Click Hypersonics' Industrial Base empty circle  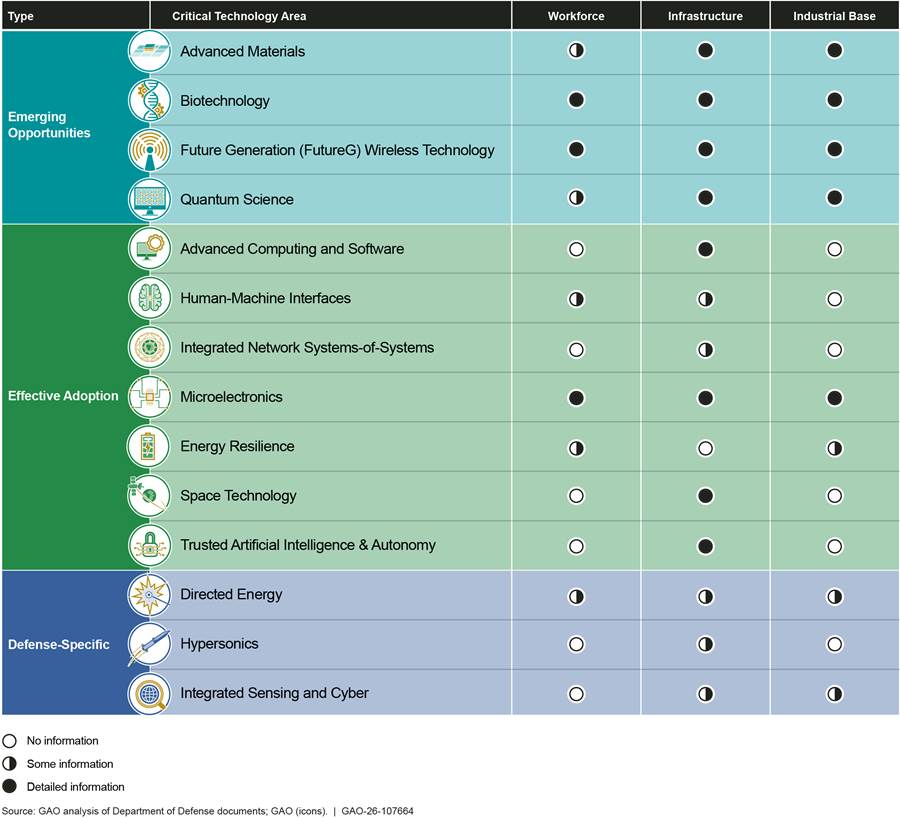pos(835,644)
